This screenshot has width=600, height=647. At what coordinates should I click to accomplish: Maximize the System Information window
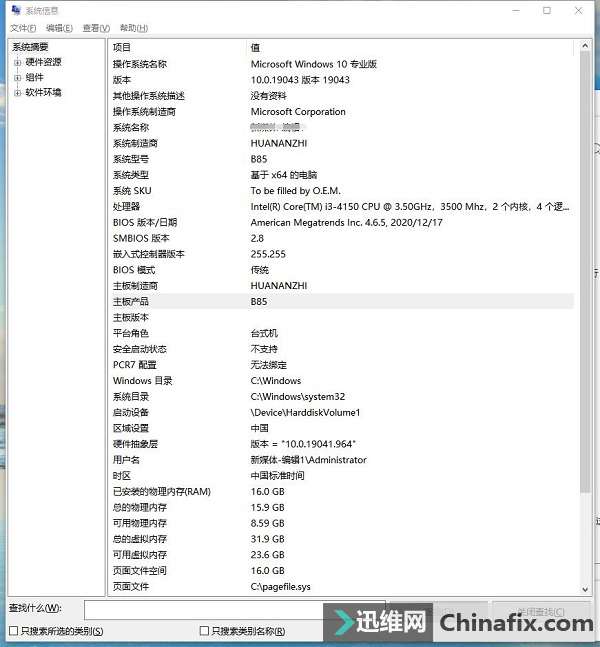(x=547, y=11)
